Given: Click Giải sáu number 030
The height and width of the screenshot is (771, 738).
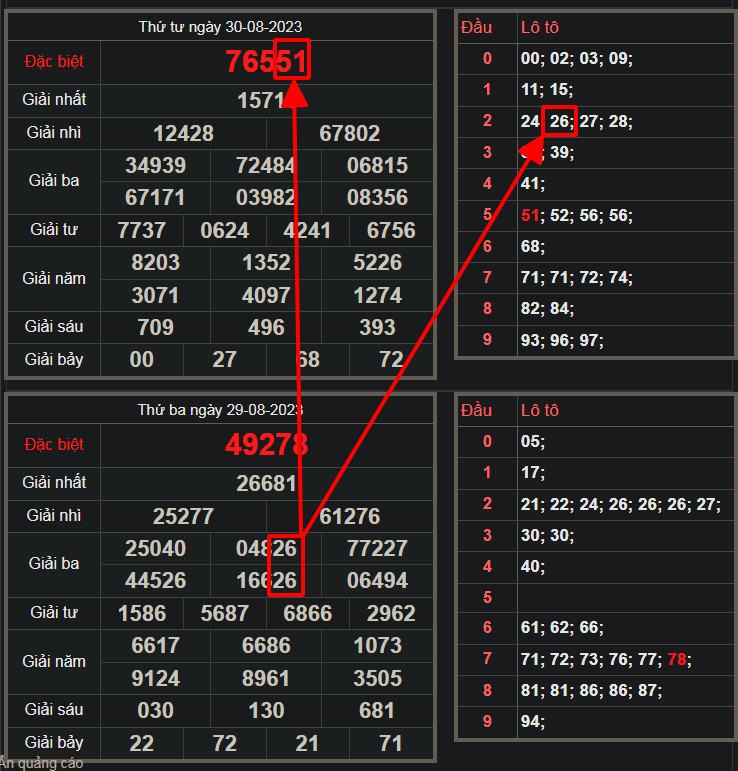Looking at the screenshot, I should (155, 710).
